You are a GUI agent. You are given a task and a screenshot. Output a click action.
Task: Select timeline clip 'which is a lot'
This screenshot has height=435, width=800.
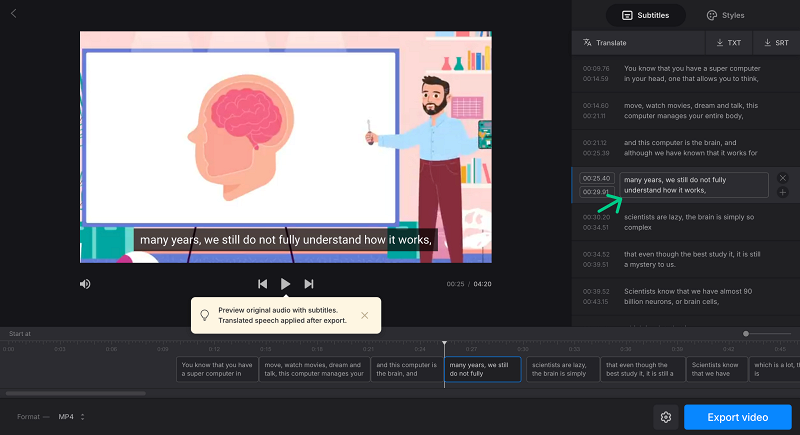click(774, 369)
